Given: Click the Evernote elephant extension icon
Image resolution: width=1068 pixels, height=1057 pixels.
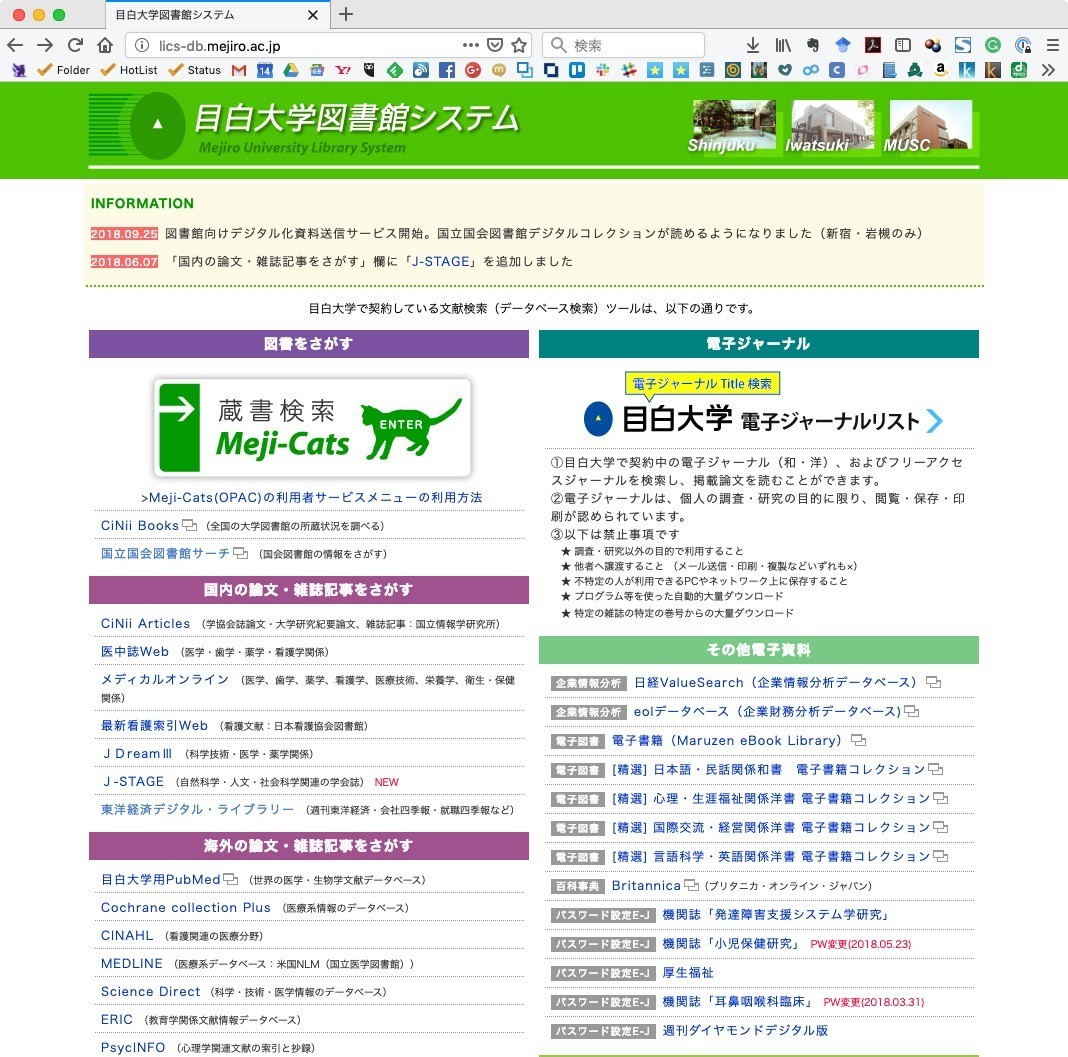Looking at the screenshot, I should tap(813, 46).
